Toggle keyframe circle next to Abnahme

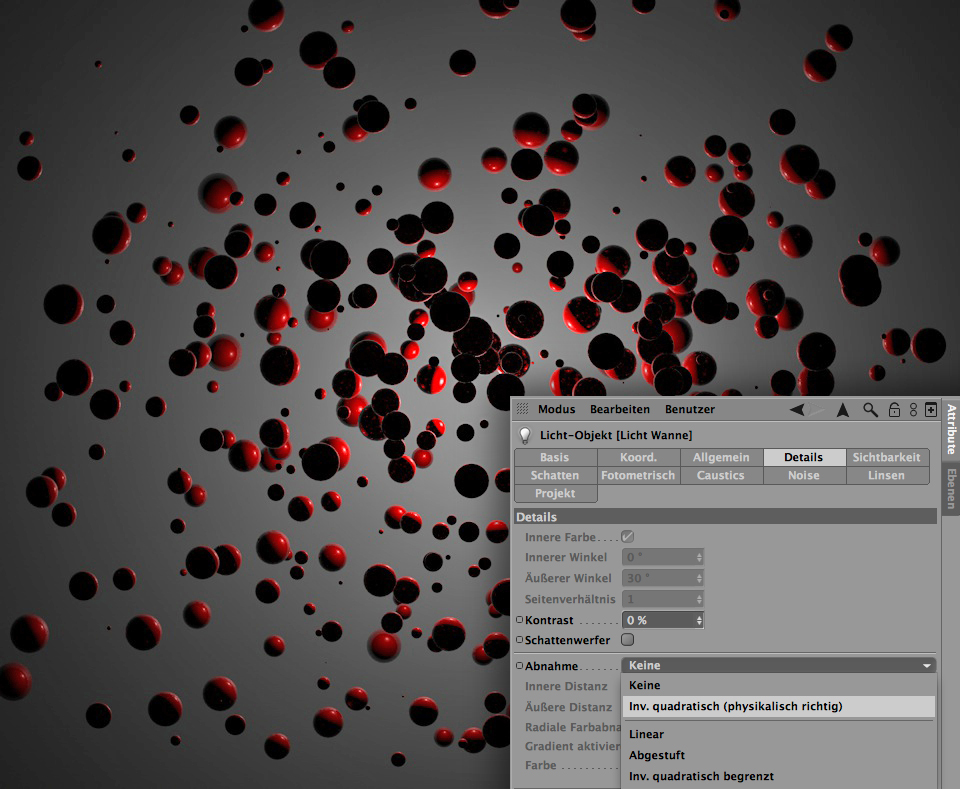pyautogui.click(x=519, y=665)
